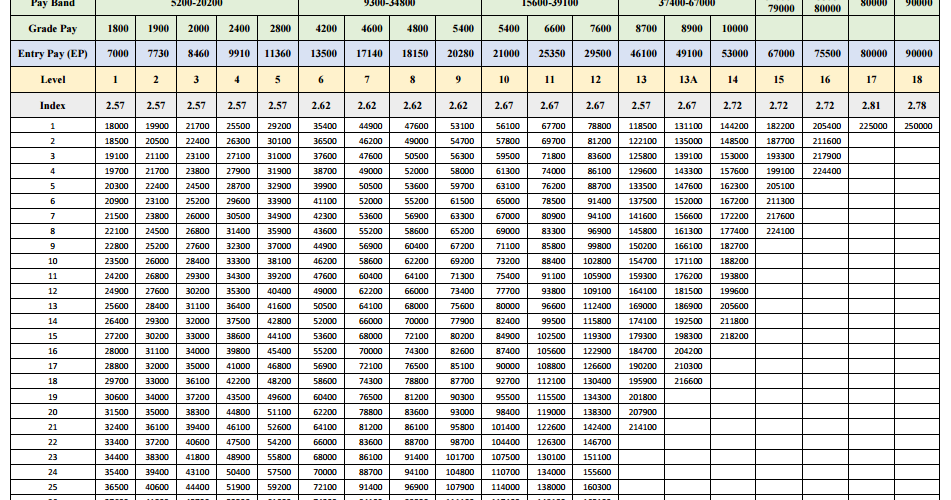Click cell 224100 under Level 15
Viewport: 951px width, 500px height.
[780, 231]
